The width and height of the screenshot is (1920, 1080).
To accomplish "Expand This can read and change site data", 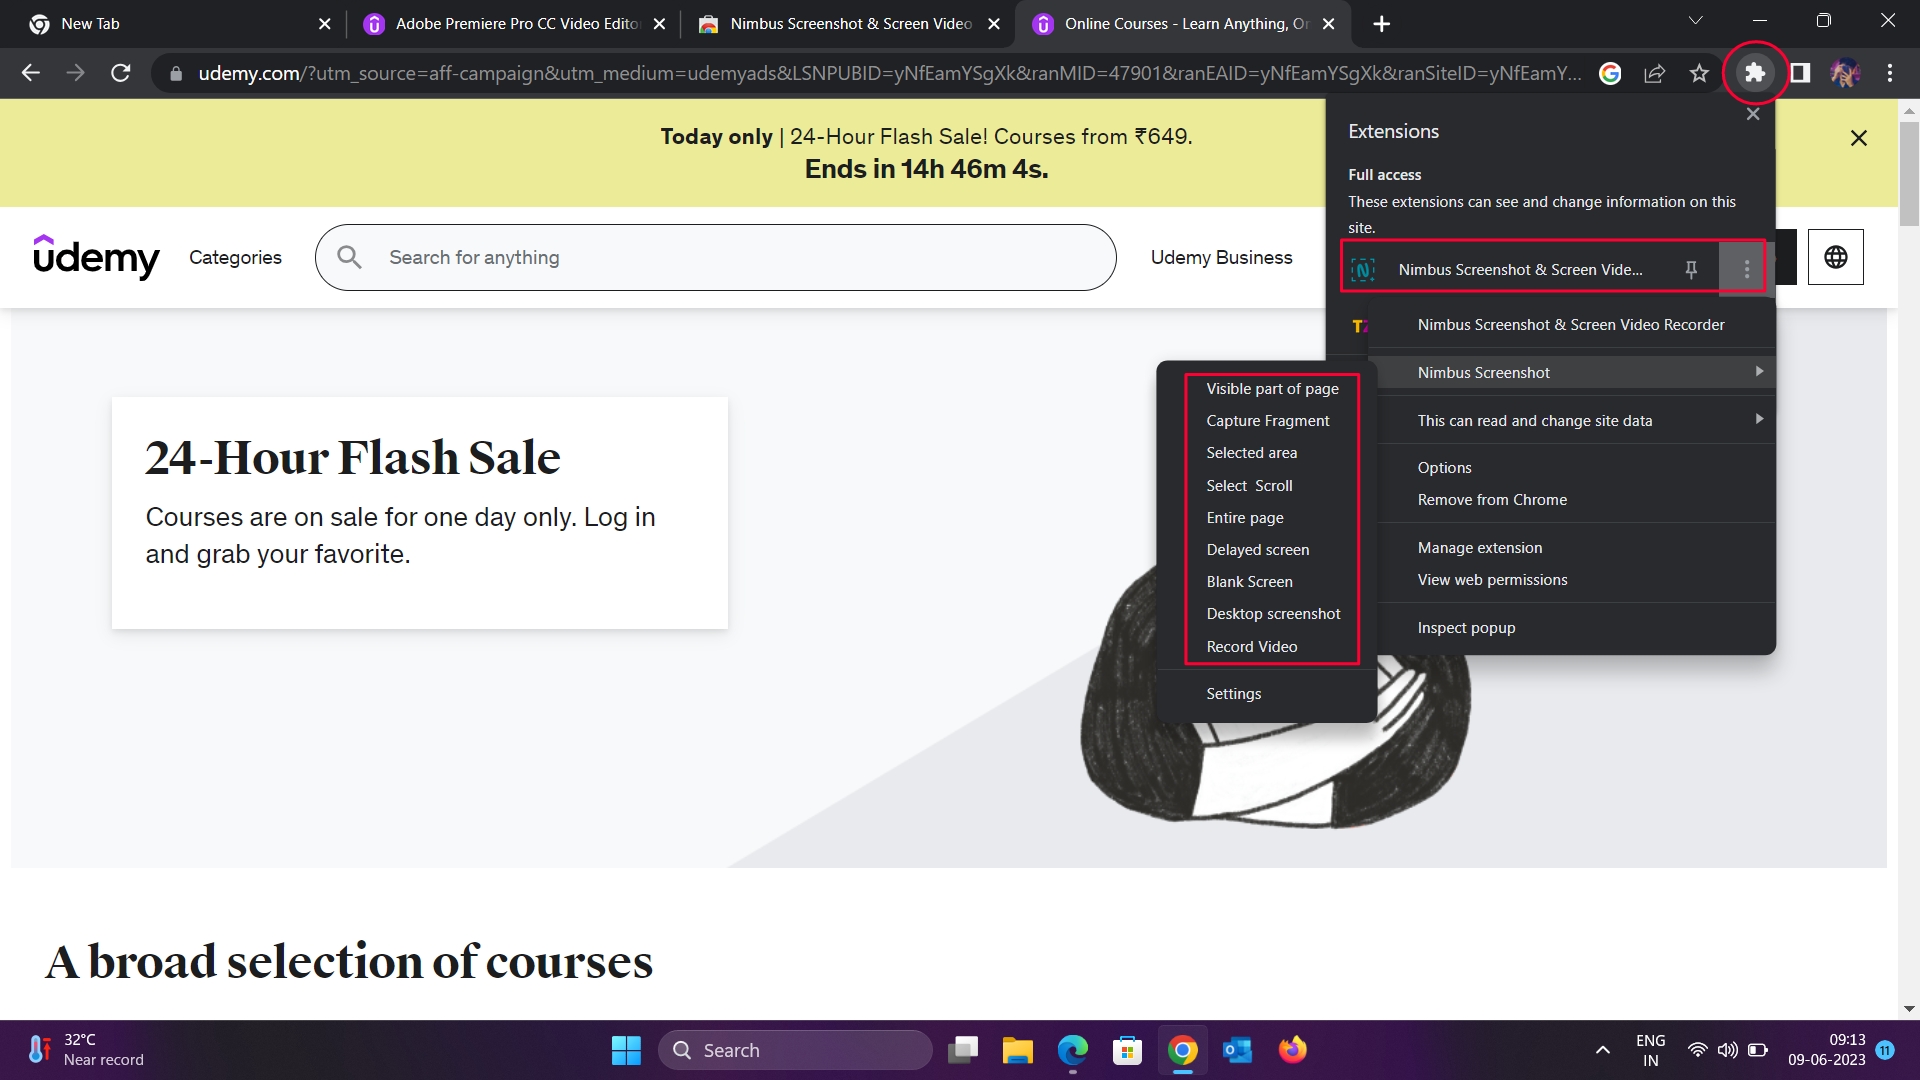I will pos(1572,421).
